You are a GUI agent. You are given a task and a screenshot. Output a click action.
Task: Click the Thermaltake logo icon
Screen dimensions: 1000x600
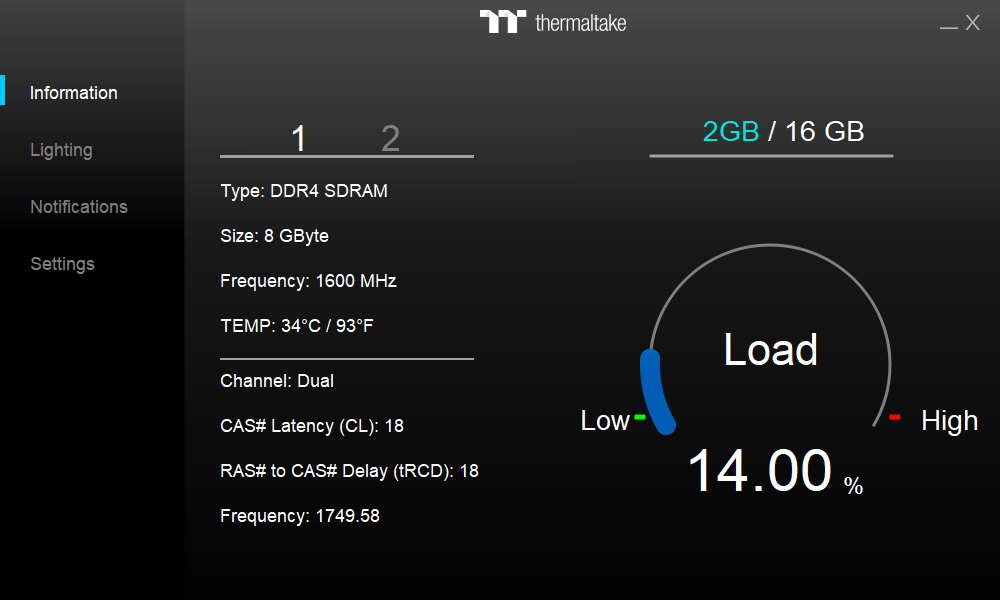502,22
